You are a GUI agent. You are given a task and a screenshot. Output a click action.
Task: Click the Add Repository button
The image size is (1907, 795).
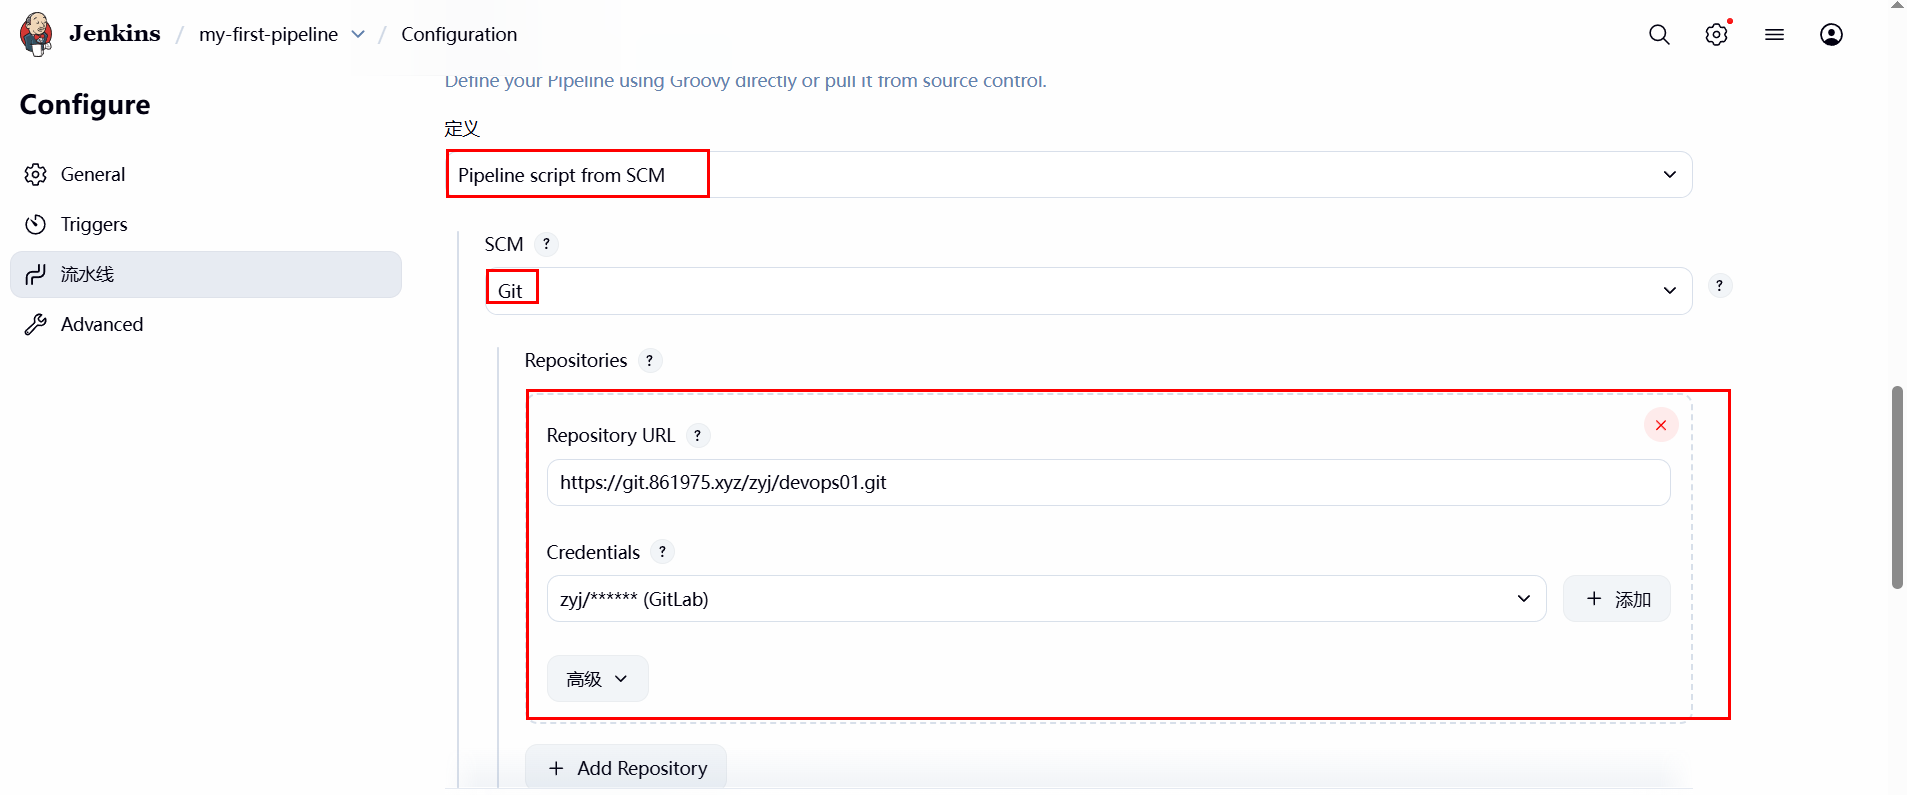626,768
